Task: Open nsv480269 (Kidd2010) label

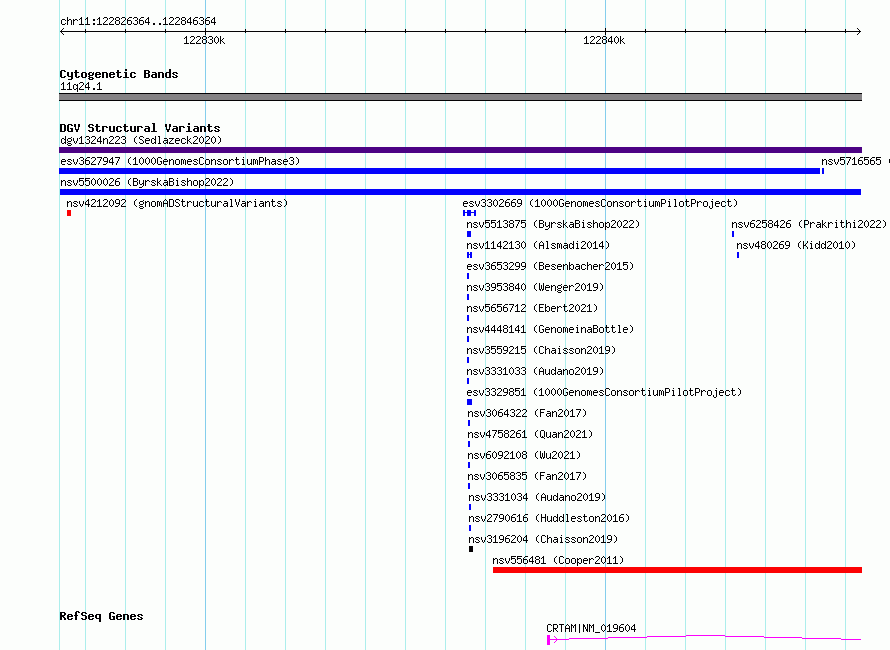Action: tap(796, 245)
